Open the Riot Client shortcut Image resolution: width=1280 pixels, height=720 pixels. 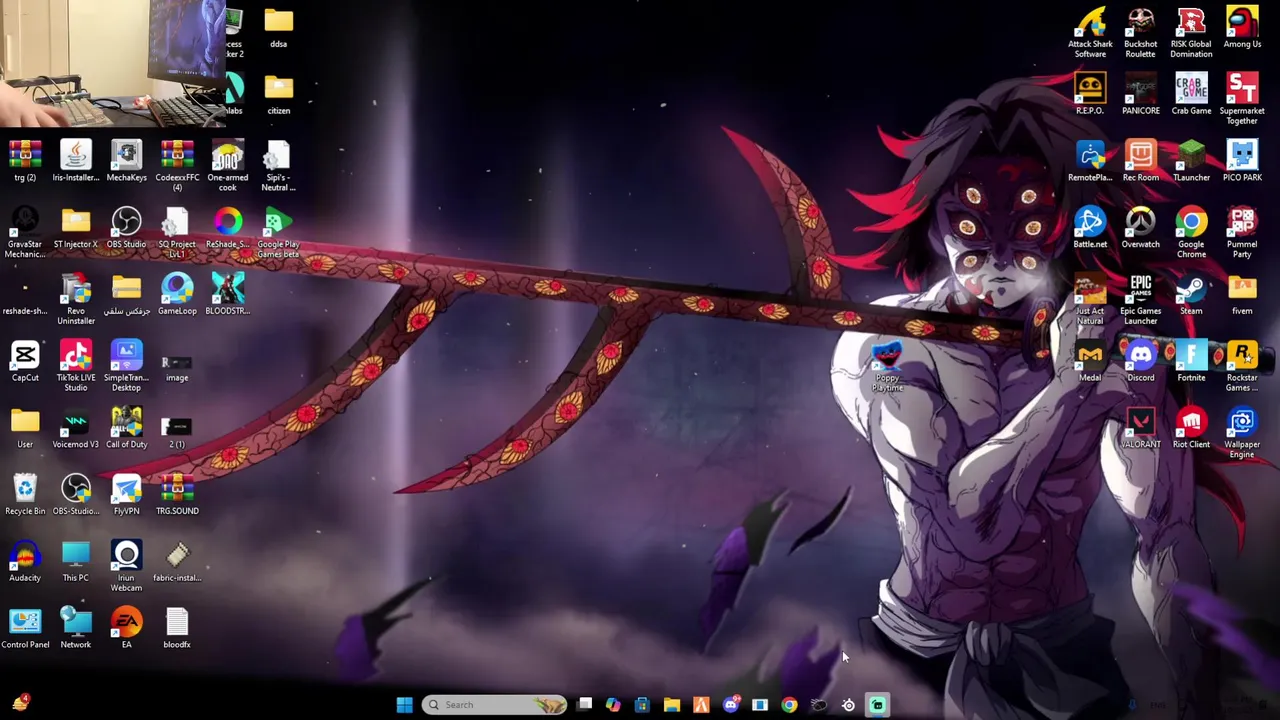1191,428
